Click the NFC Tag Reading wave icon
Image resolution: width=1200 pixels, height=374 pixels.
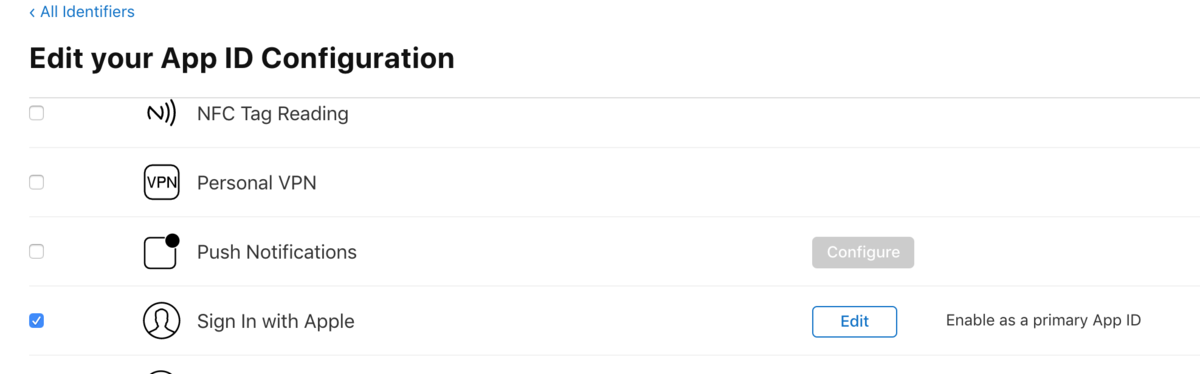tap(161, 113)
